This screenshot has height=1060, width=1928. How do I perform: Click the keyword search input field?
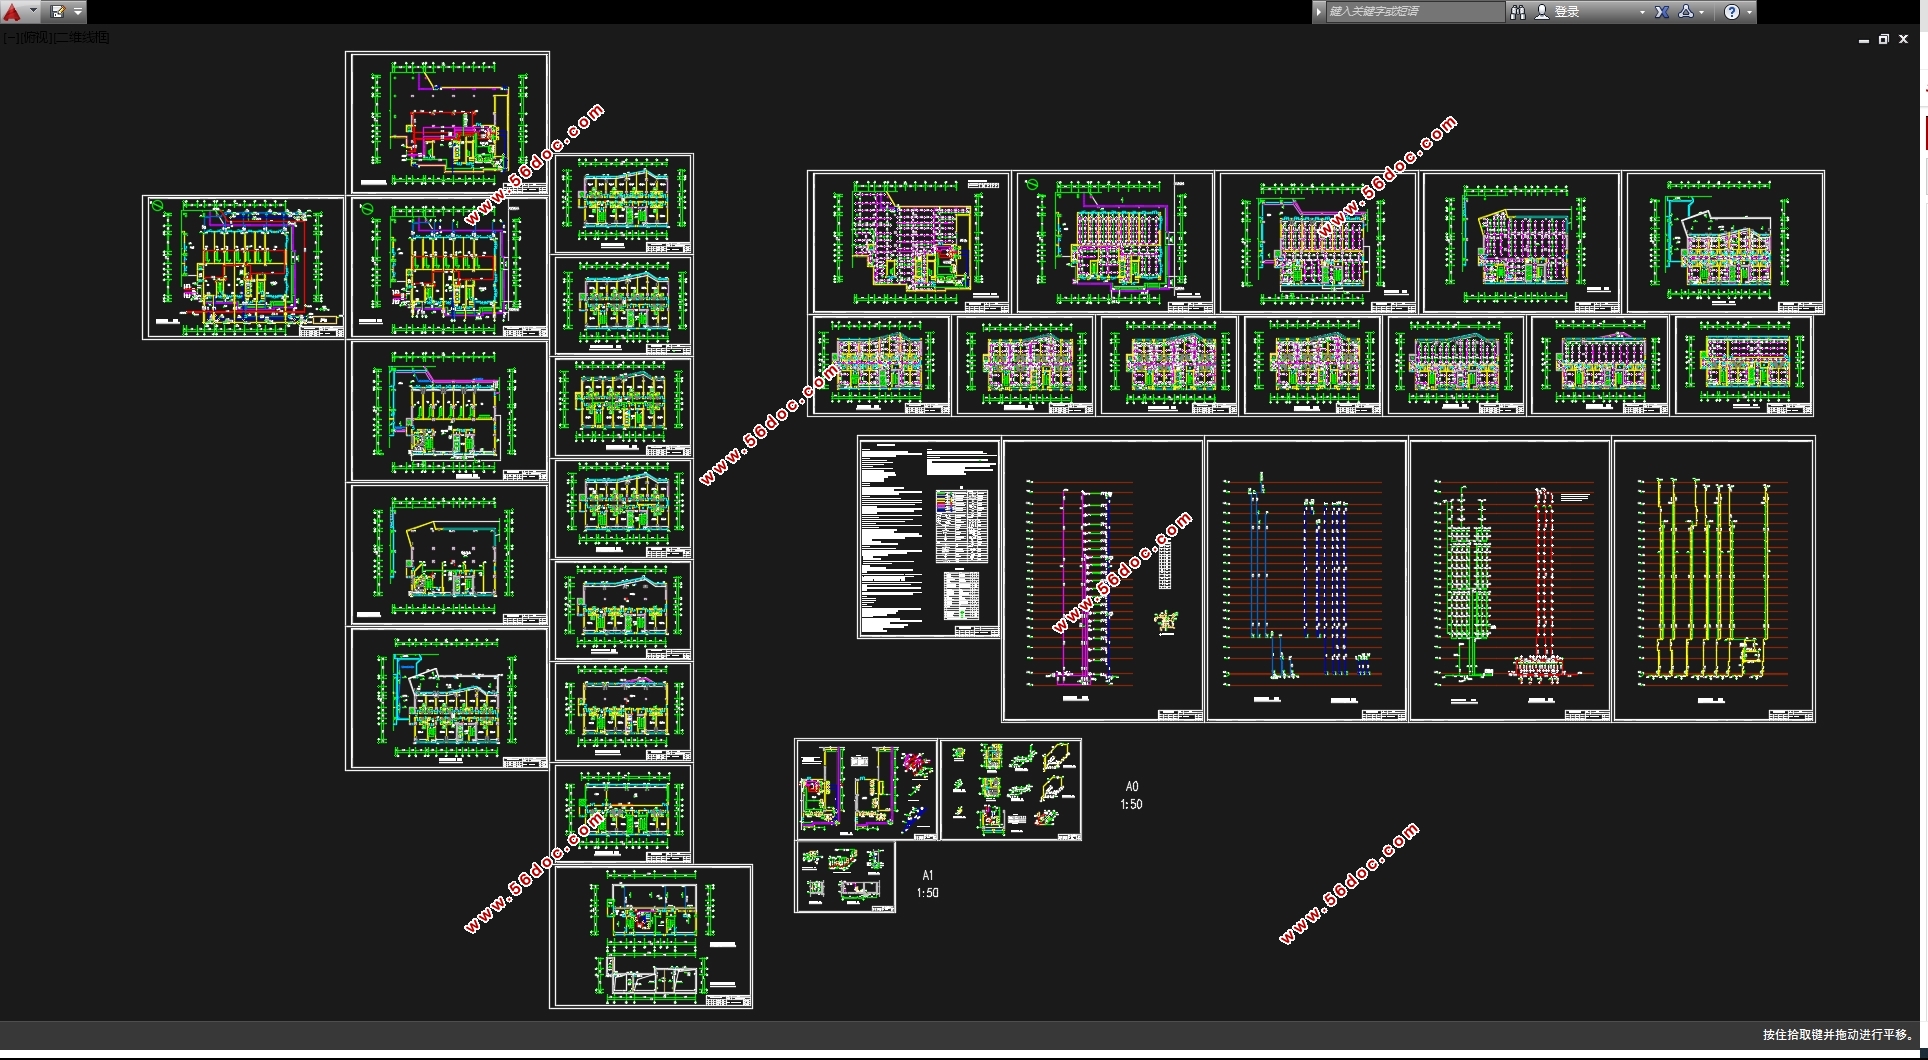tap(1412, 12)
